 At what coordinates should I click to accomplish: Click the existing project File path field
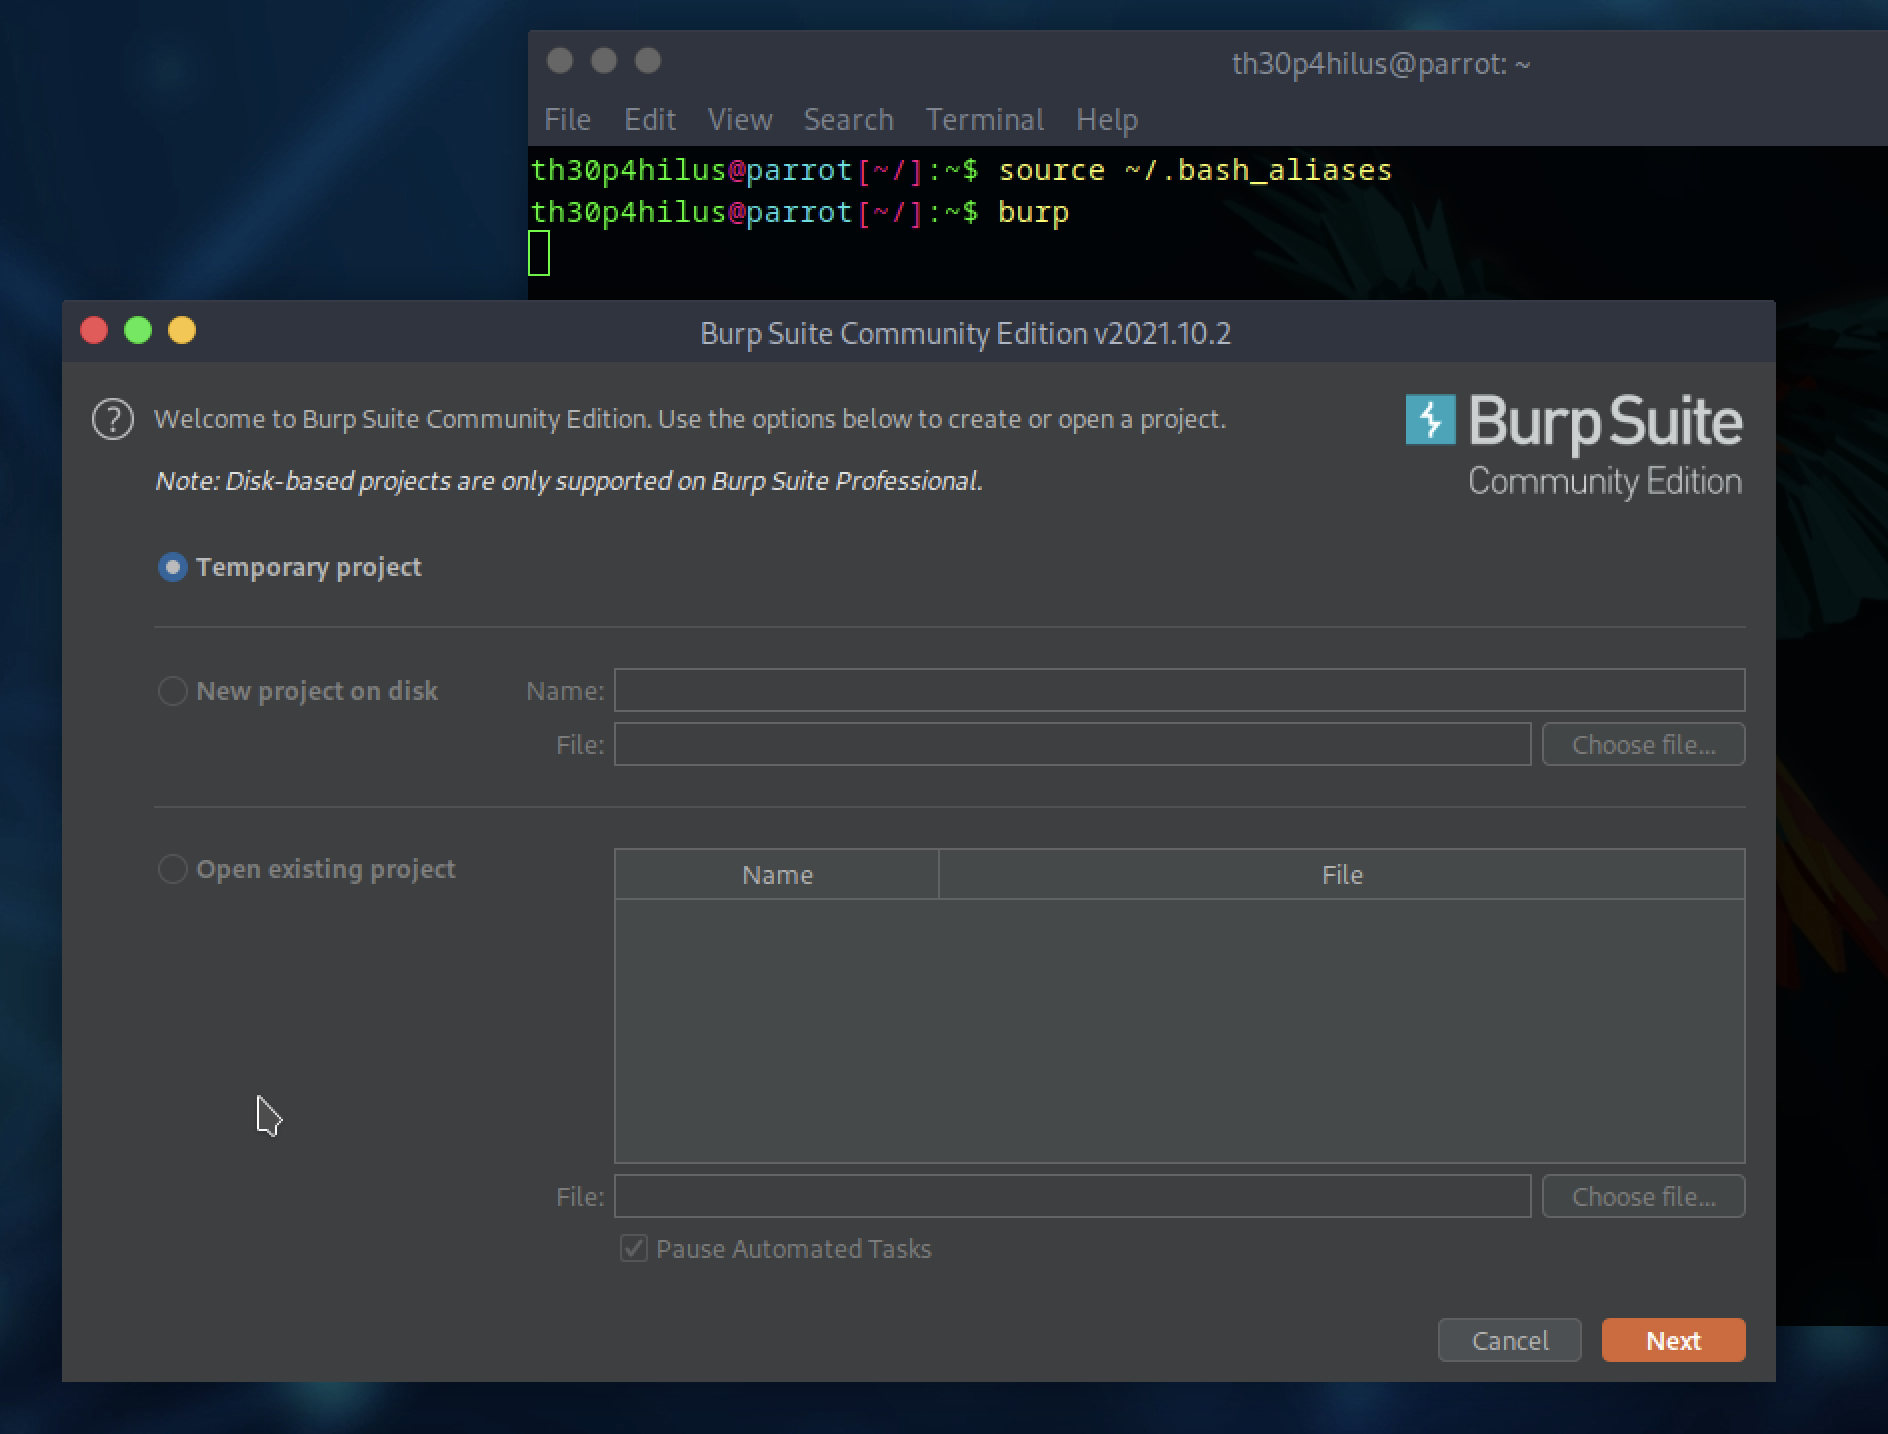[1071, 1196]
